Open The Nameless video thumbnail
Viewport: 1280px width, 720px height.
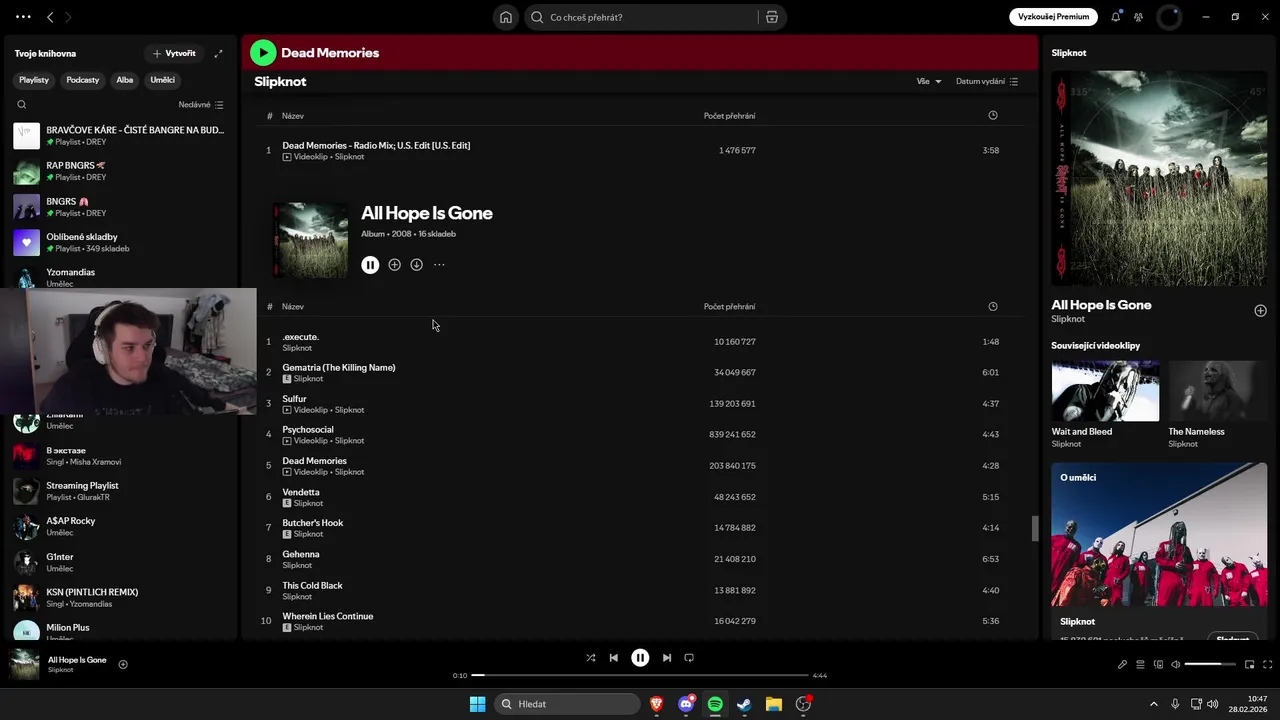point(1217,391)
